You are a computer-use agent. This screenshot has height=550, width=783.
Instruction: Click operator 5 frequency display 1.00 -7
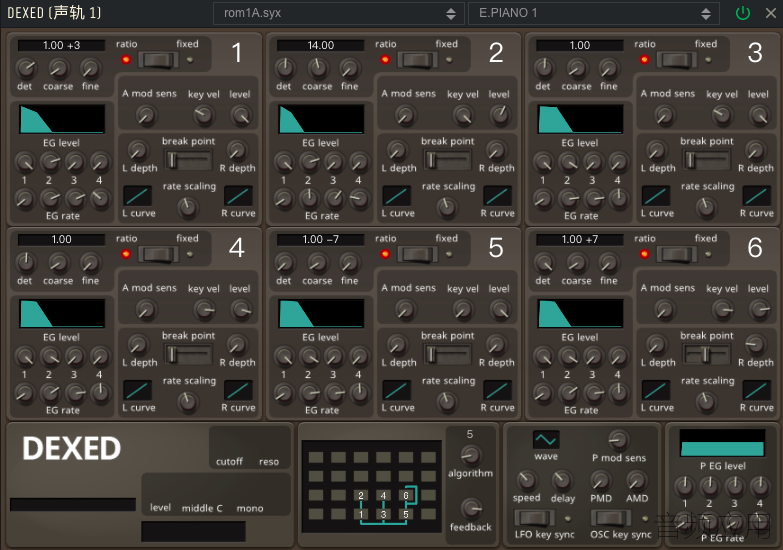tap(321, 239)
